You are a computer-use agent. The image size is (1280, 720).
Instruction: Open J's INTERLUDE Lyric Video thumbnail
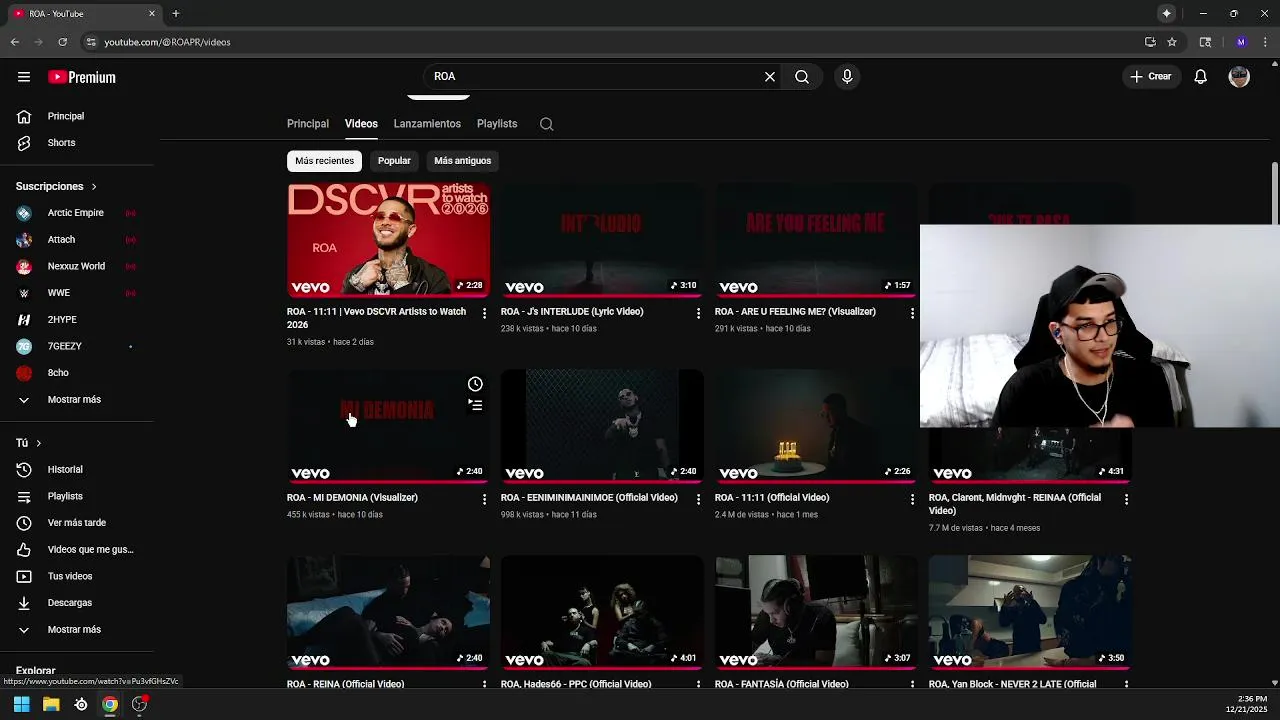[602, 240]
